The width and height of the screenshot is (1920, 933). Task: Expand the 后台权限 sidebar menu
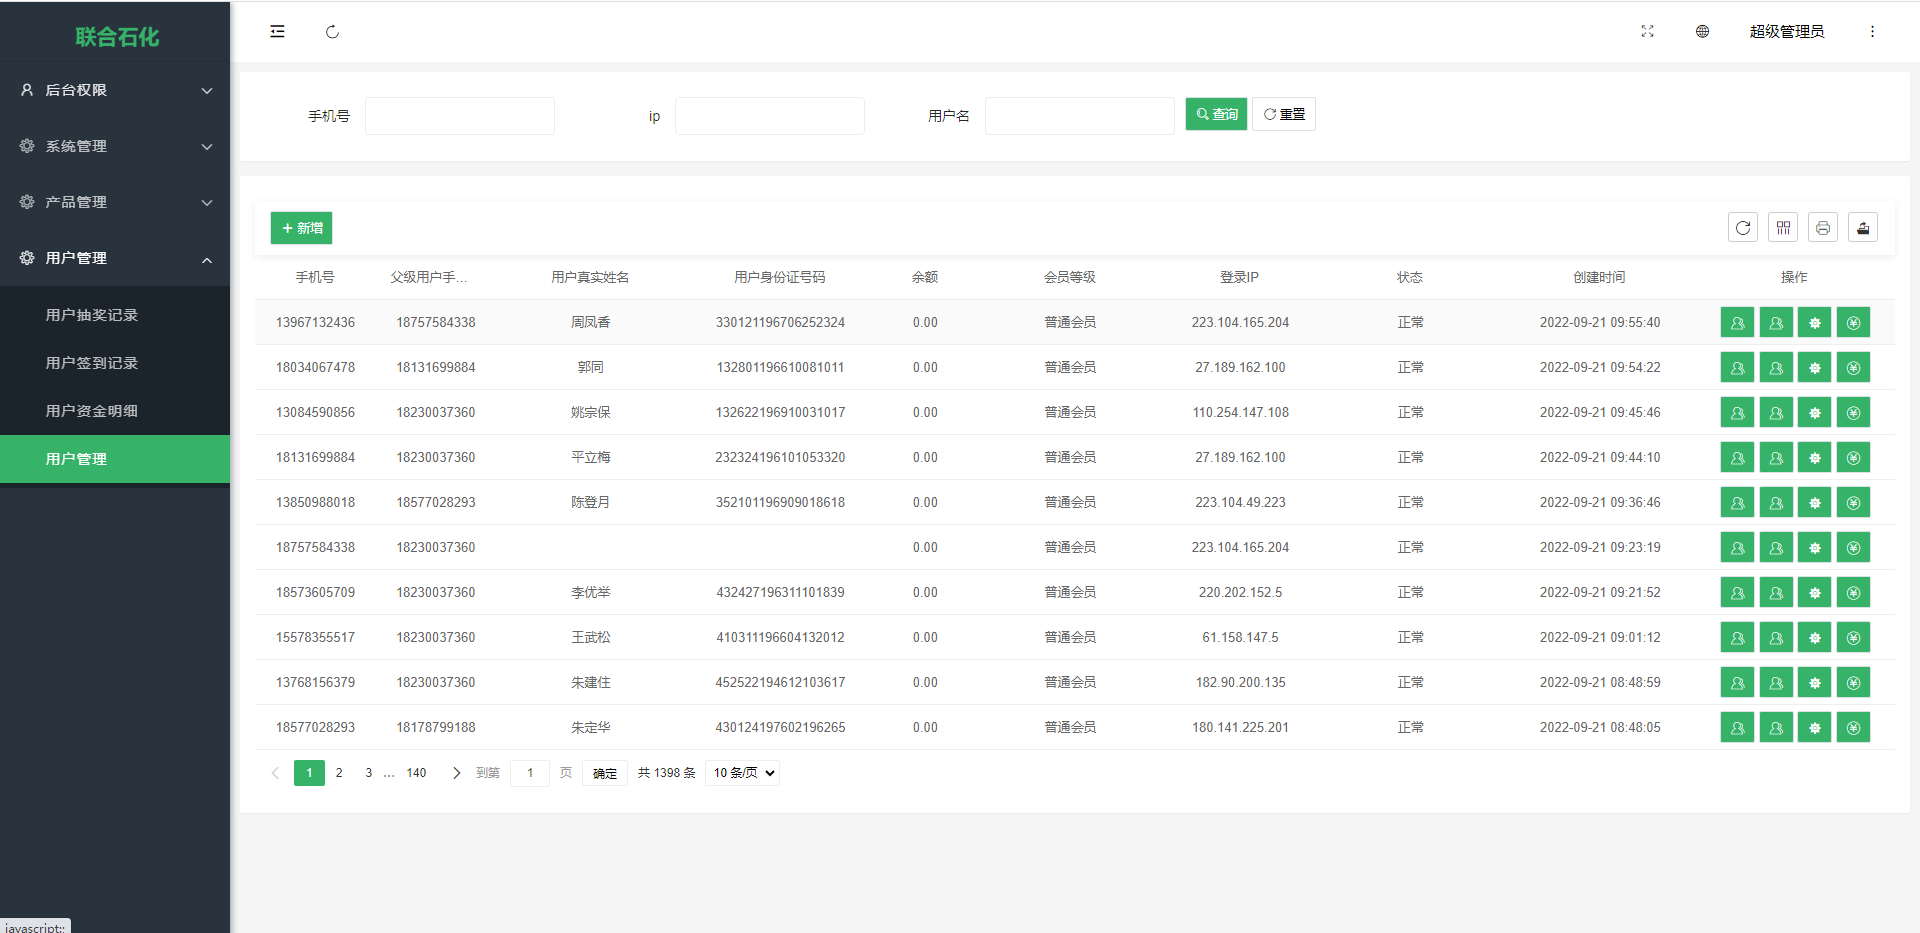[115, 90]
